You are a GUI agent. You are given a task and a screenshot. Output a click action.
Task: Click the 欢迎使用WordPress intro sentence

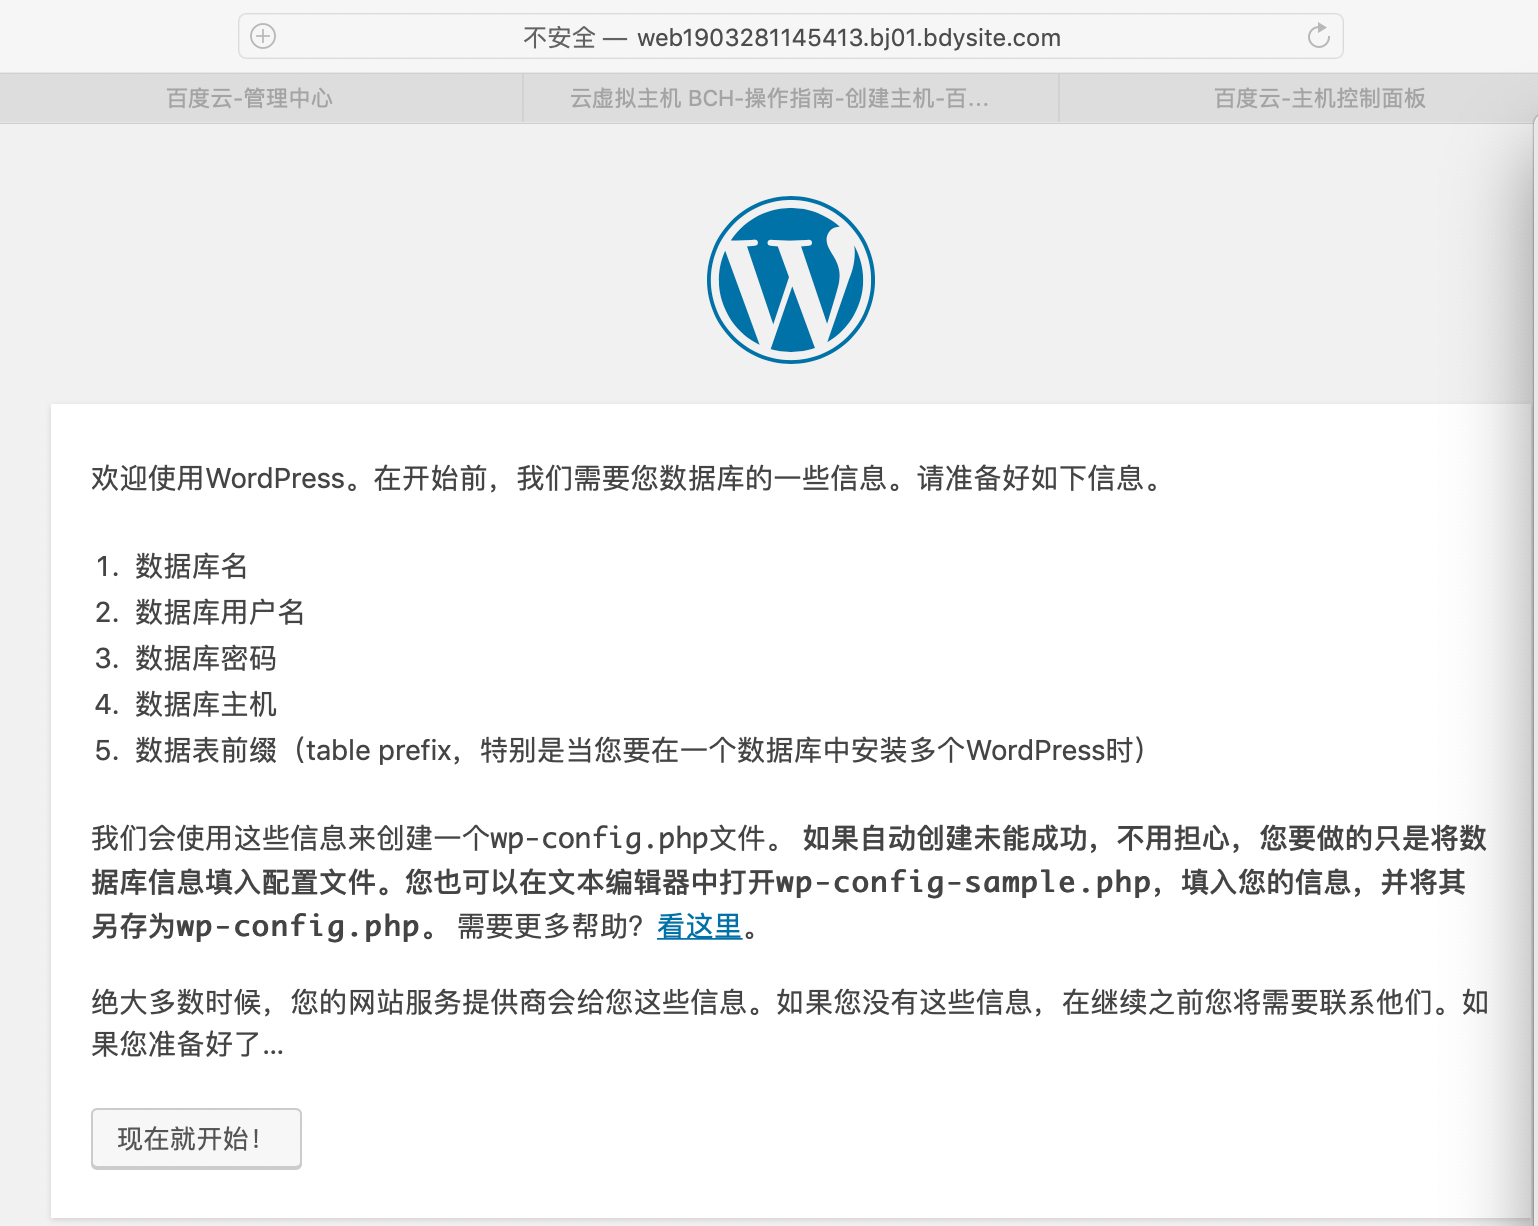pos(629,478)
